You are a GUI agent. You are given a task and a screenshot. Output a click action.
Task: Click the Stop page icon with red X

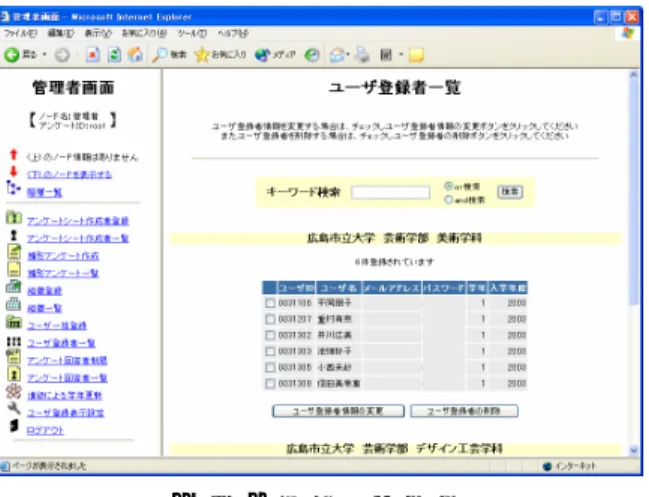[93, 55]
